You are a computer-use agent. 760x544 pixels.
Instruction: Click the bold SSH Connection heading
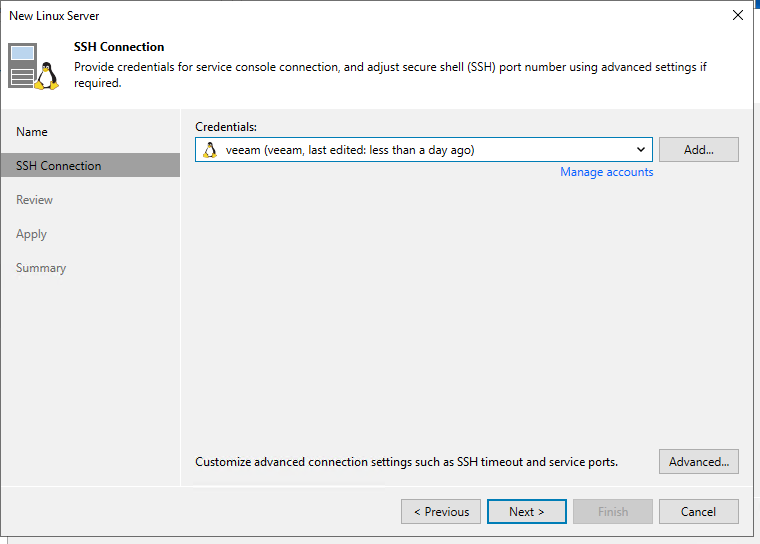coord(119,47)
